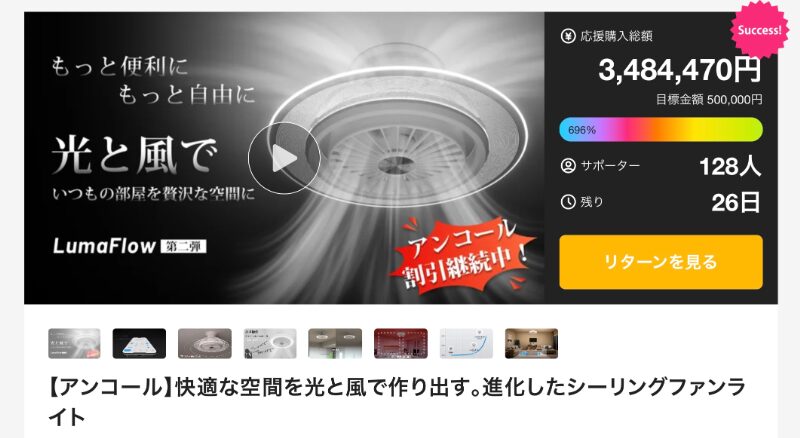The width and height of the screenshot is (800, 438).
Task: Select the seventh thumbnail showing a graph
Action: point(466,344)
